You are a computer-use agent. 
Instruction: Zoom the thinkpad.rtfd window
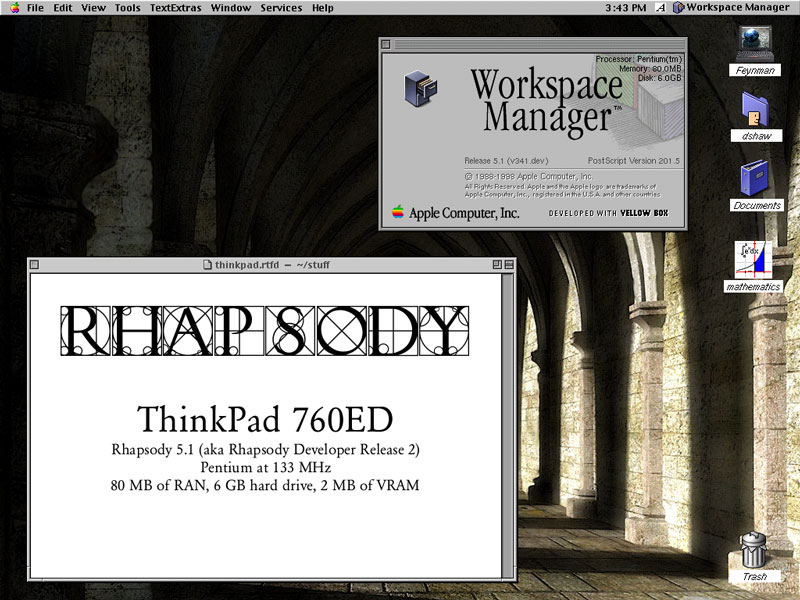(x=497, y=264)
